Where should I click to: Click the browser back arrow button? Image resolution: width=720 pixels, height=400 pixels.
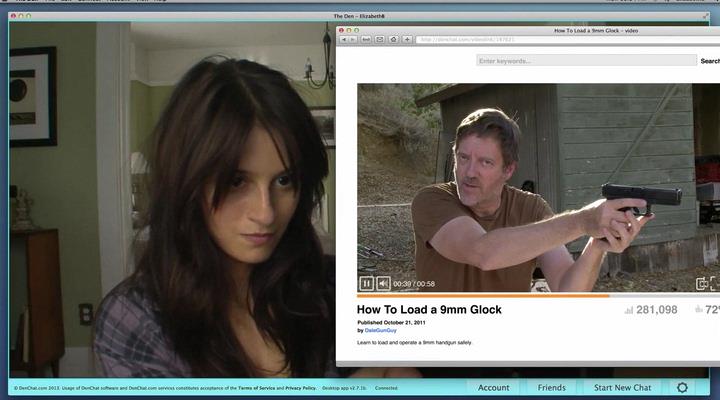click(x=343, y=40)
